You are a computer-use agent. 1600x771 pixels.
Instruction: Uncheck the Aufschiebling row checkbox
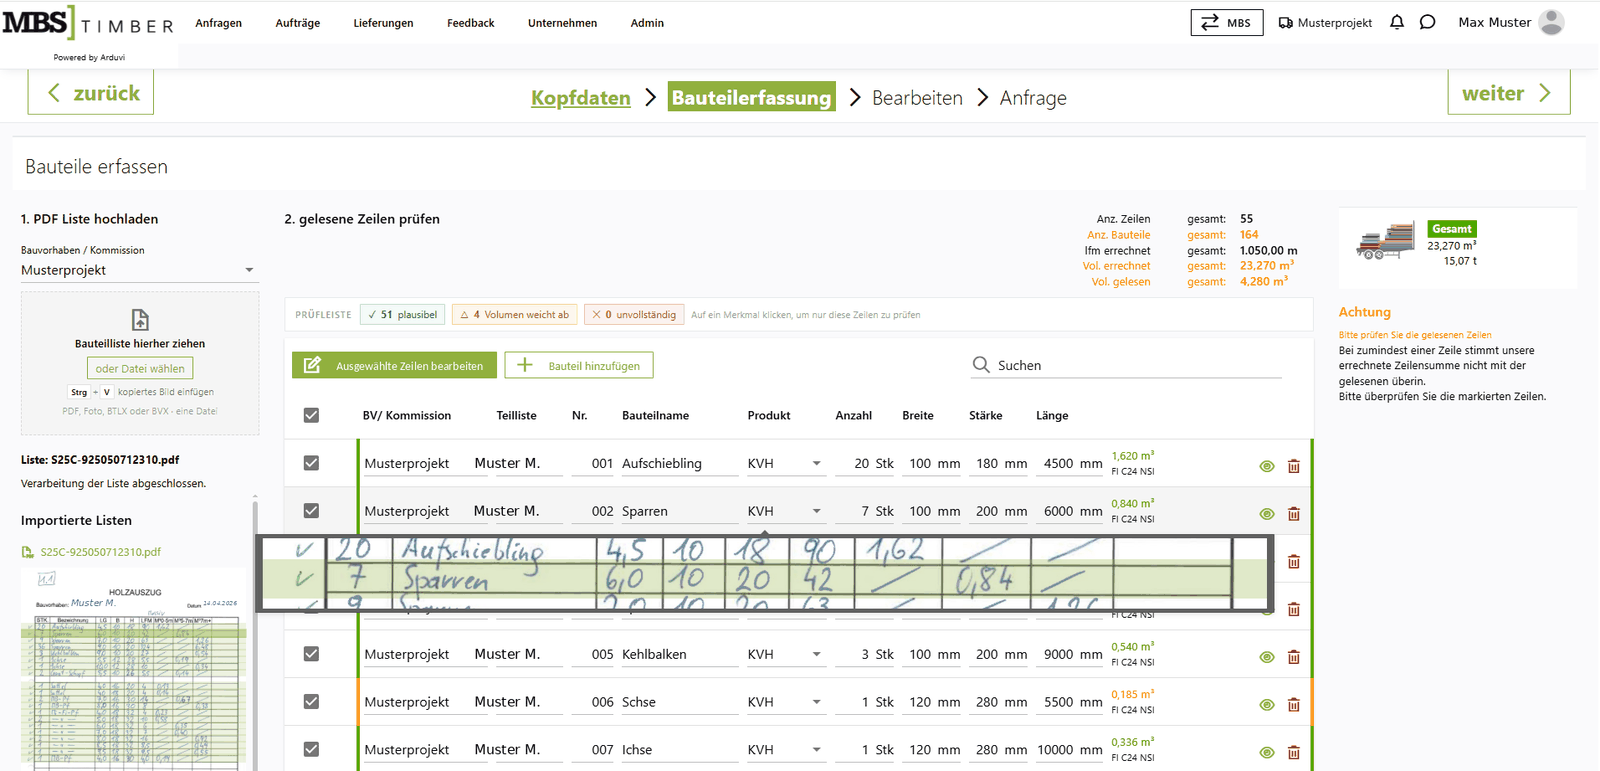pyautogui.click(x=311, y=463)
